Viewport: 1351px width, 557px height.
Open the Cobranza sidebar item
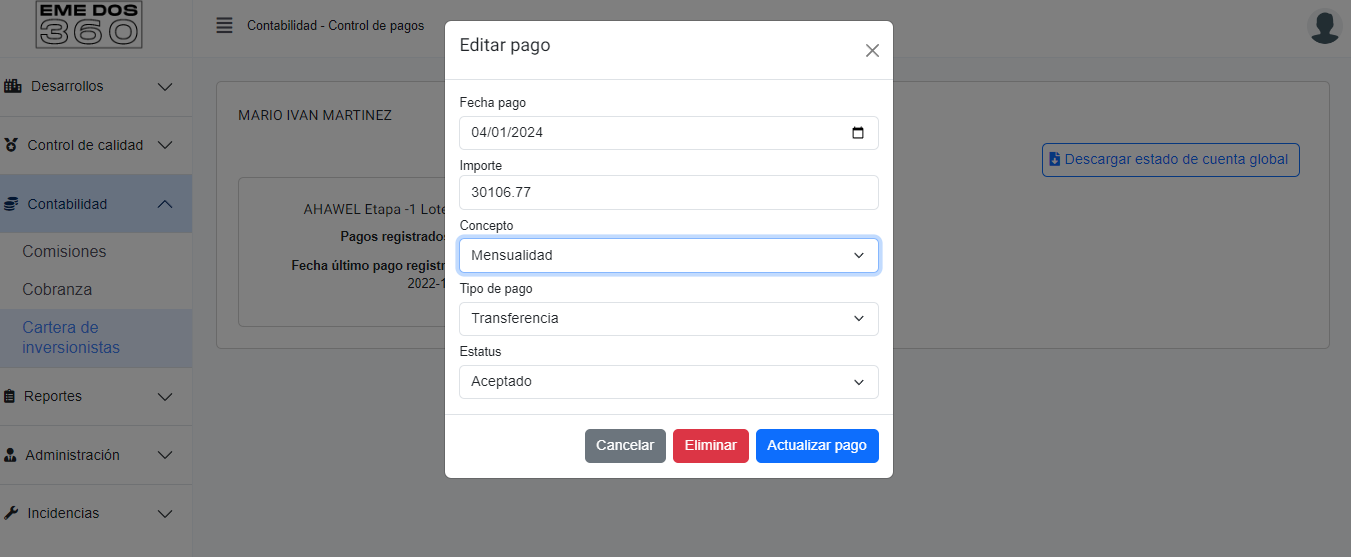(x=57, y=290)
